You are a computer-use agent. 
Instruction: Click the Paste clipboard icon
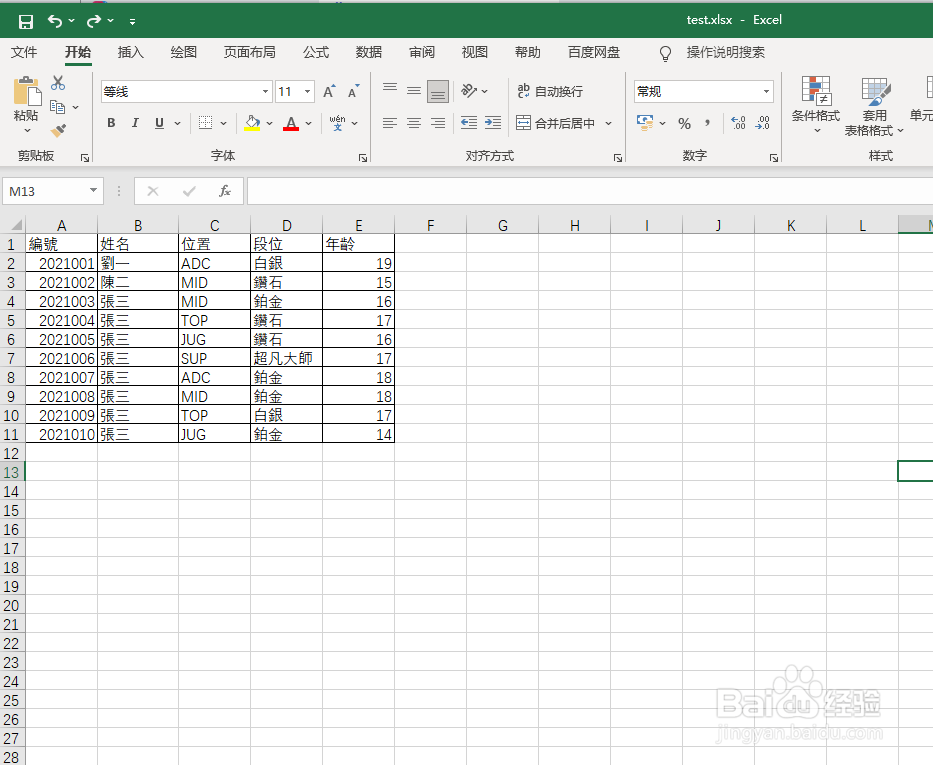pos(27,92)
